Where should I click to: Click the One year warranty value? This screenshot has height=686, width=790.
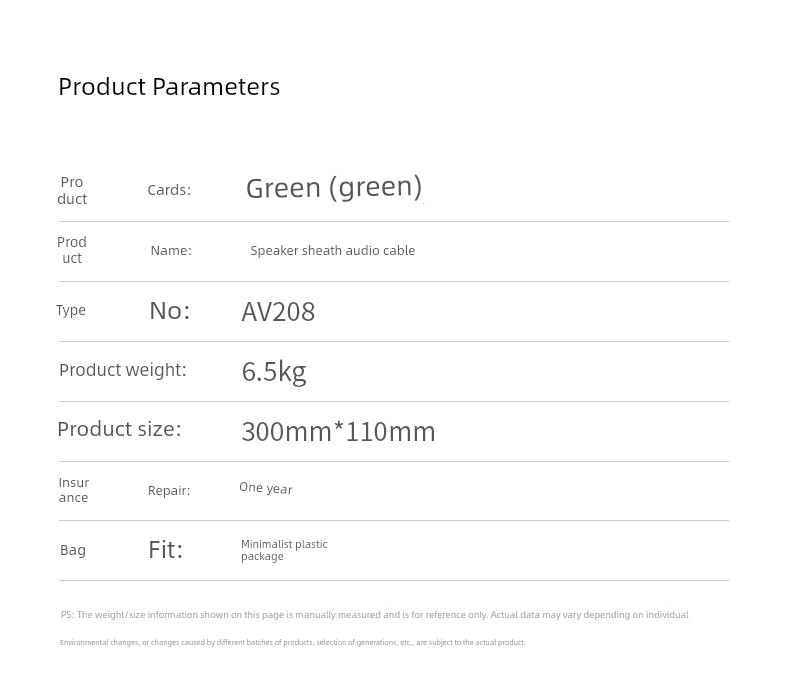point(265,488)
